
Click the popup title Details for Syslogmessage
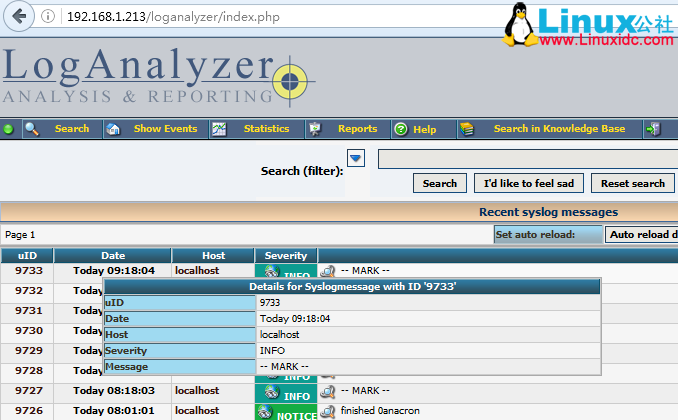tap(352, 286)
